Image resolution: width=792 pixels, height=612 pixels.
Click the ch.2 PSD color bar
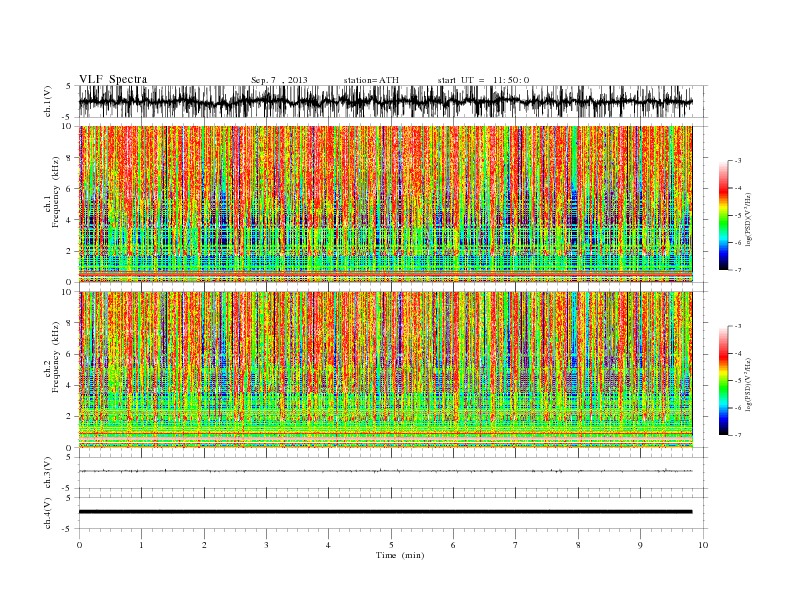pos(723,381)
